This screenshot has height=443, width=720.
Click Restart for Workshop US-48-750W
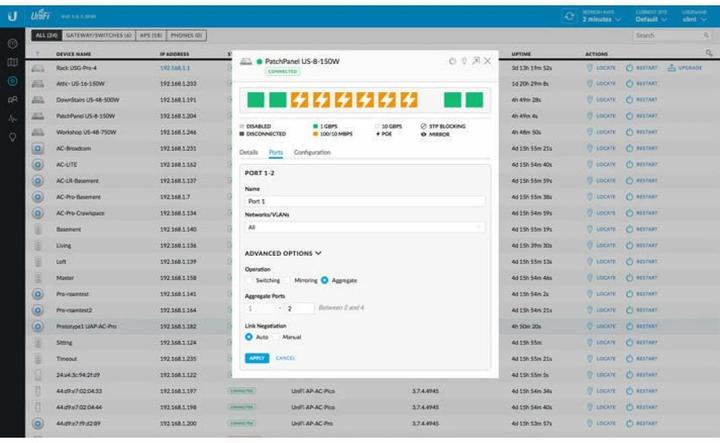coord(641,132)
